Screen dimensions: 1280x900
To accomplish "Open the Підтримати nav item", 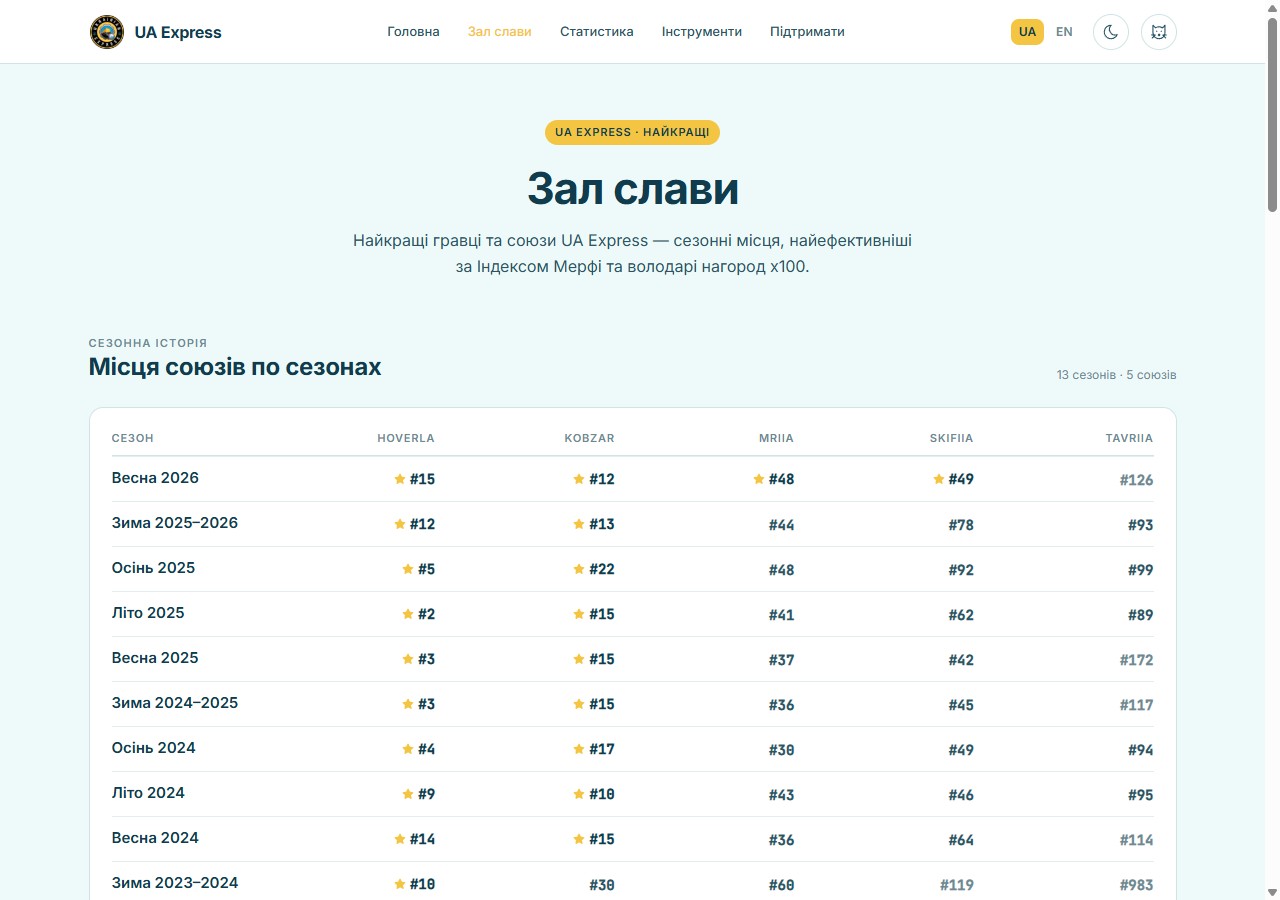I will pos(807,32).
